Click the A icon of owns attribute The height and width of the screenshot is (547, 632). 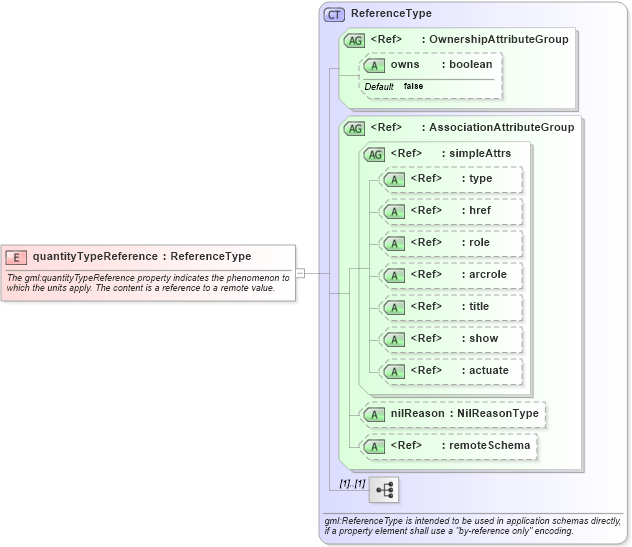[x=374, y=65]
